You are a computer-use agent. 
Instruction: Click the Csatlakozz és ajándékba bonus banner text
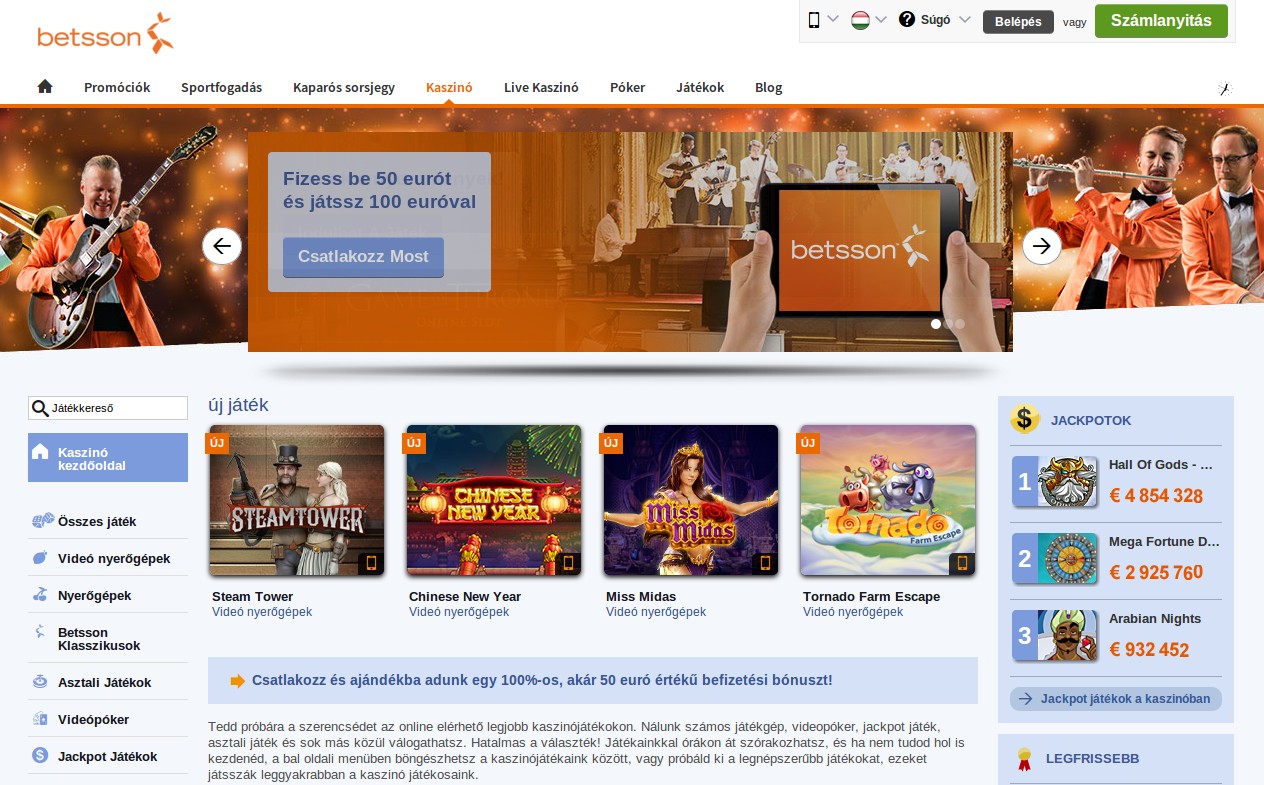tap(542, 681)
